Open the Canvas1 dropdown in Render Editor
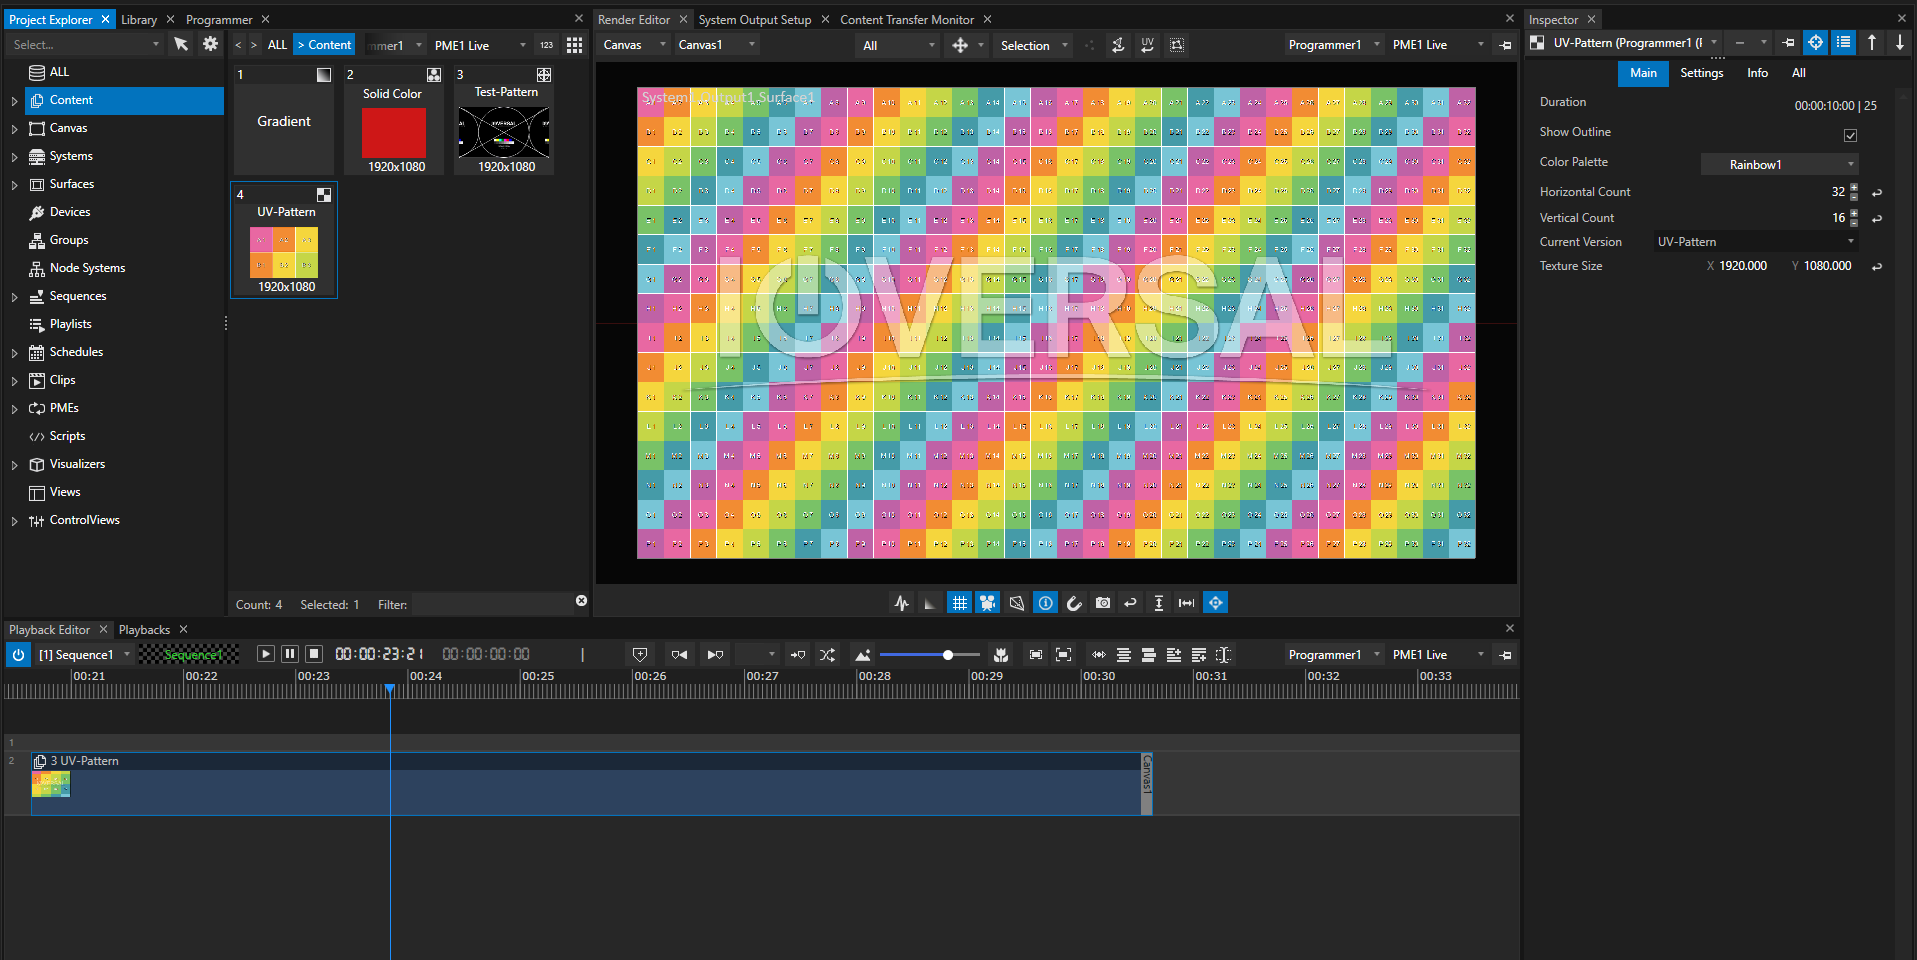This screenshot has height=960, width=1917. pyautogui.click(x=716, y=45)
